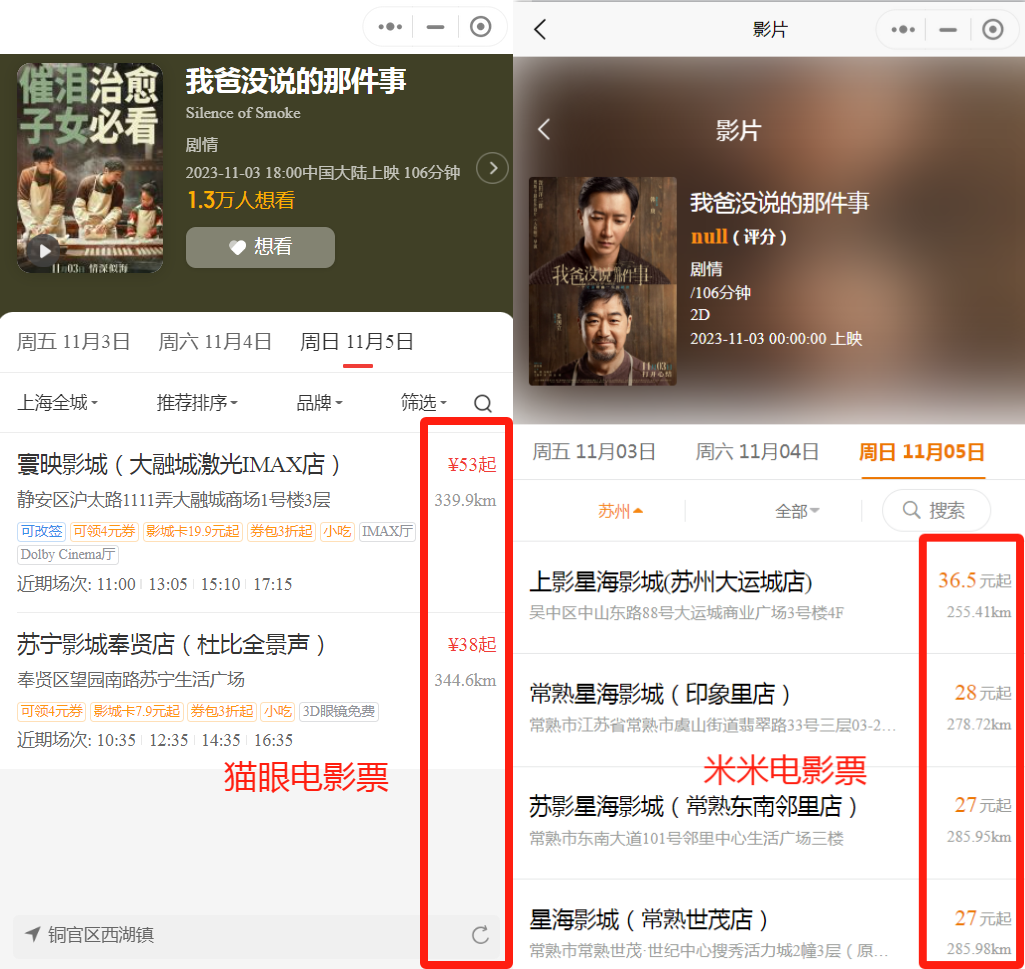Select 周五 11月3日 date tab in Maoyan
1025x969 pixels.
coord(73,342)
